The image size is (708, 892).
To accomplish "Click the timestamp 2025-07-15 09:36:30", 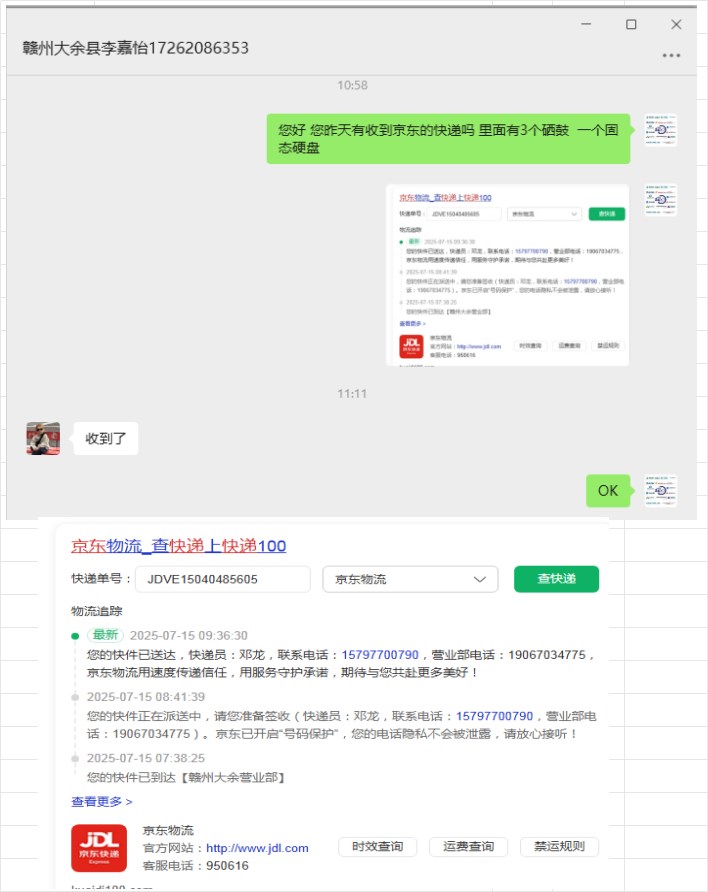I will click(x=189, y=635).
